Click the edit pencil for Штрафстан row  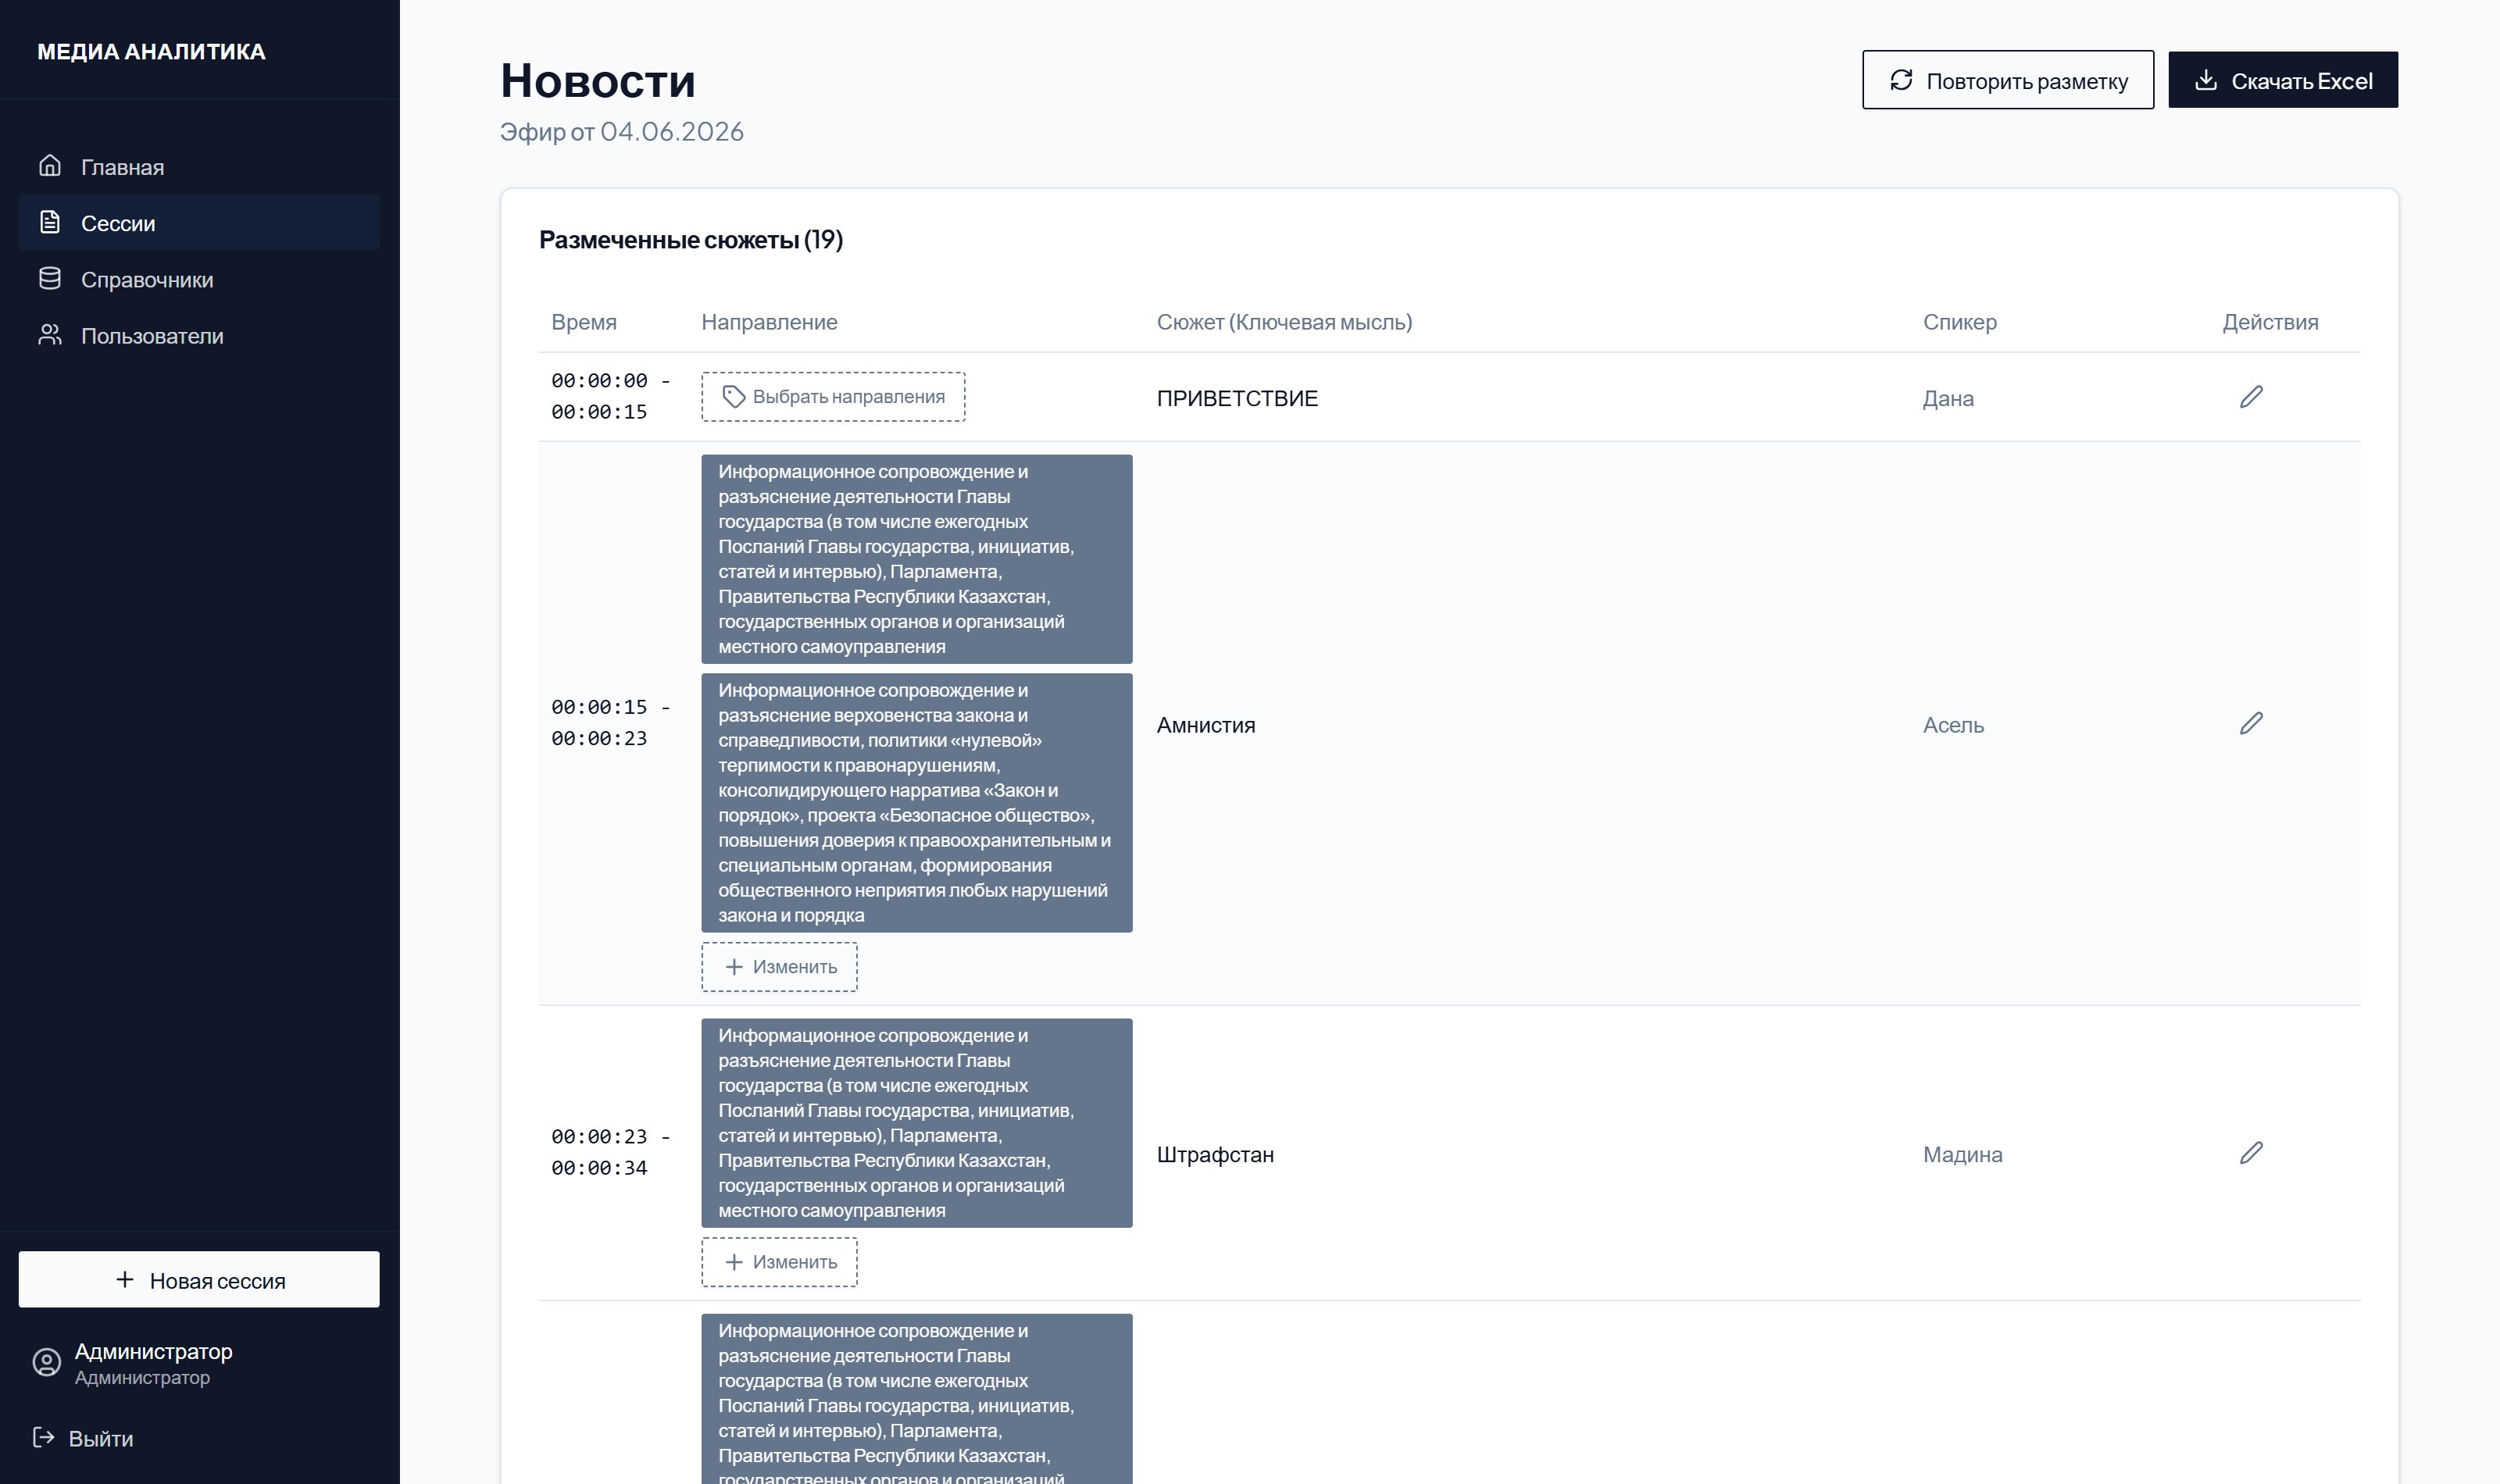tap(2251, 1153)
